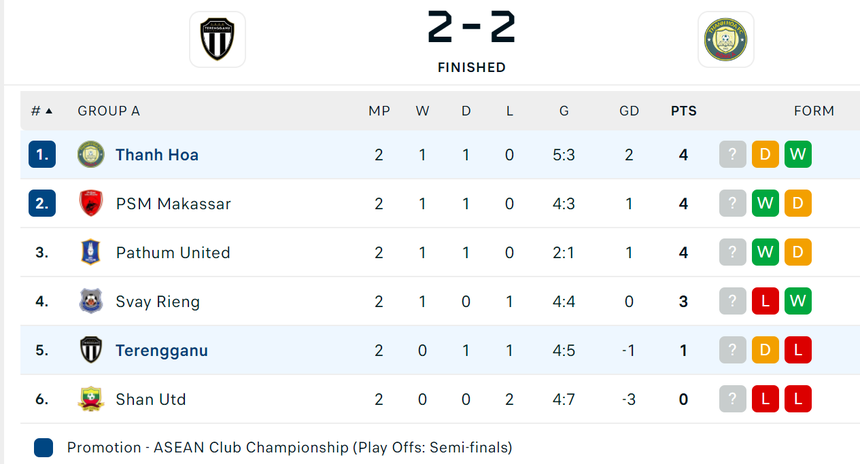Open Thanh Hoa team page link

point(157,155)
